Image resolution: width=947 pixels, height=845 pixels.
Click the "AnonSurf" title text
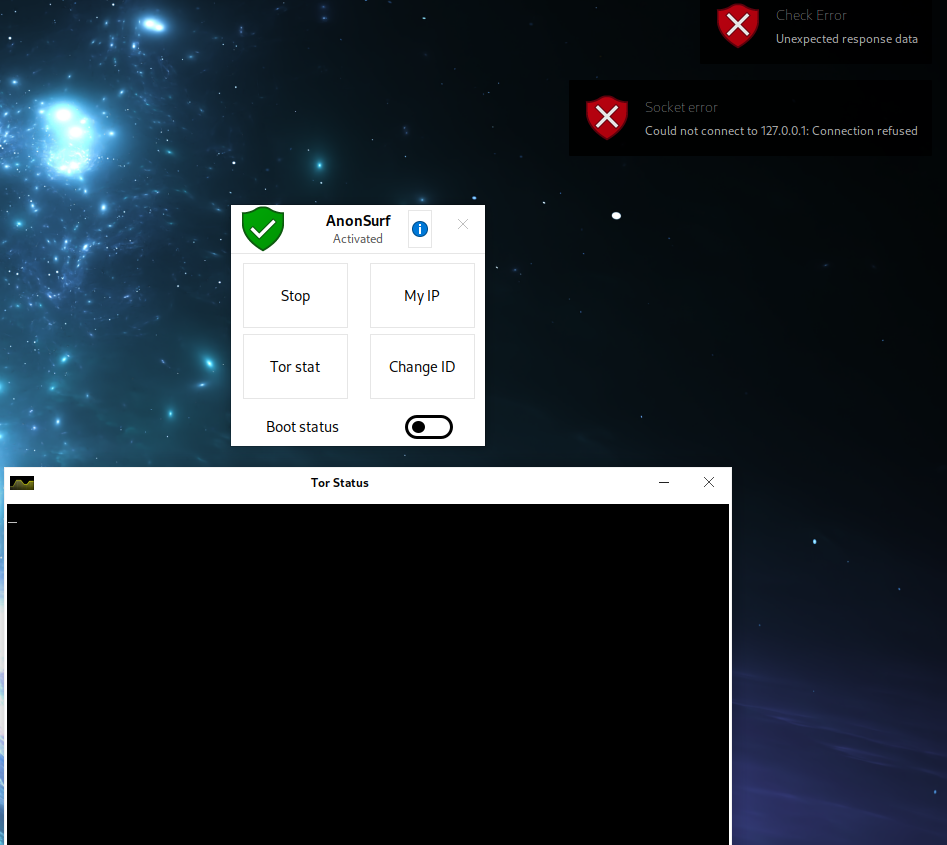pos(358,220)
